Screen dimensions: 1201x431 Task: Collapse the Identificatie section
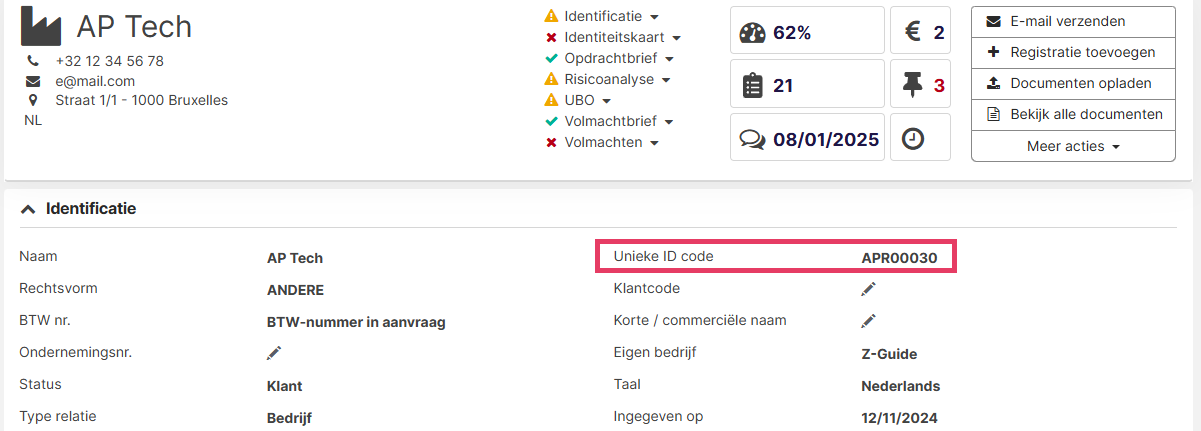(28, 209)
